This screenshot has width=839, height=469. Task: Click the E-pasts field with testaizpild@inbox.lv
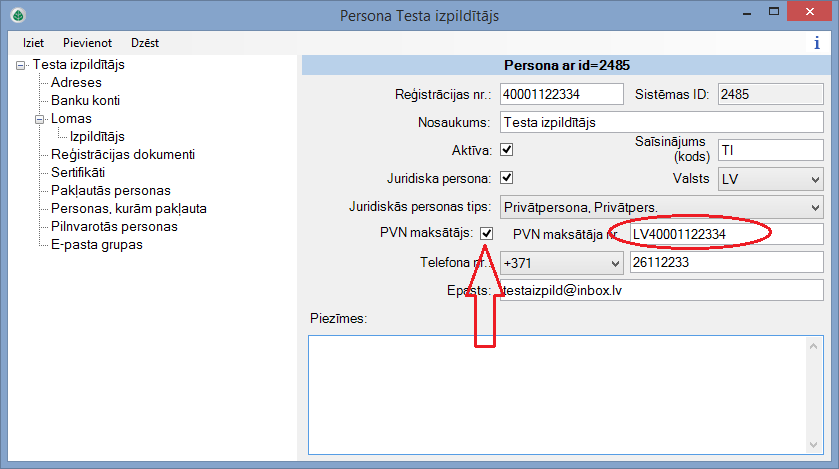(661, 290)
